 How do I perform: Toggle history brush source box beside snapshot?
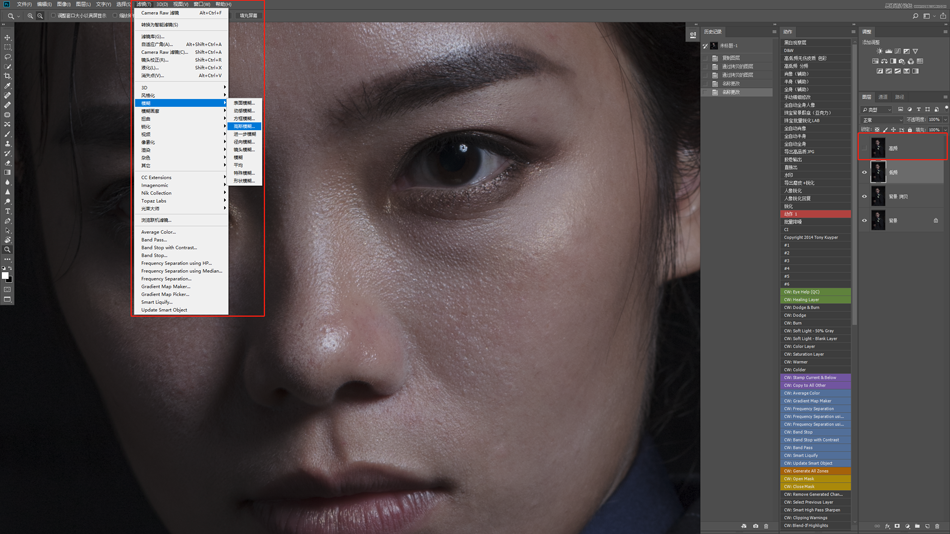click(705, 45)
